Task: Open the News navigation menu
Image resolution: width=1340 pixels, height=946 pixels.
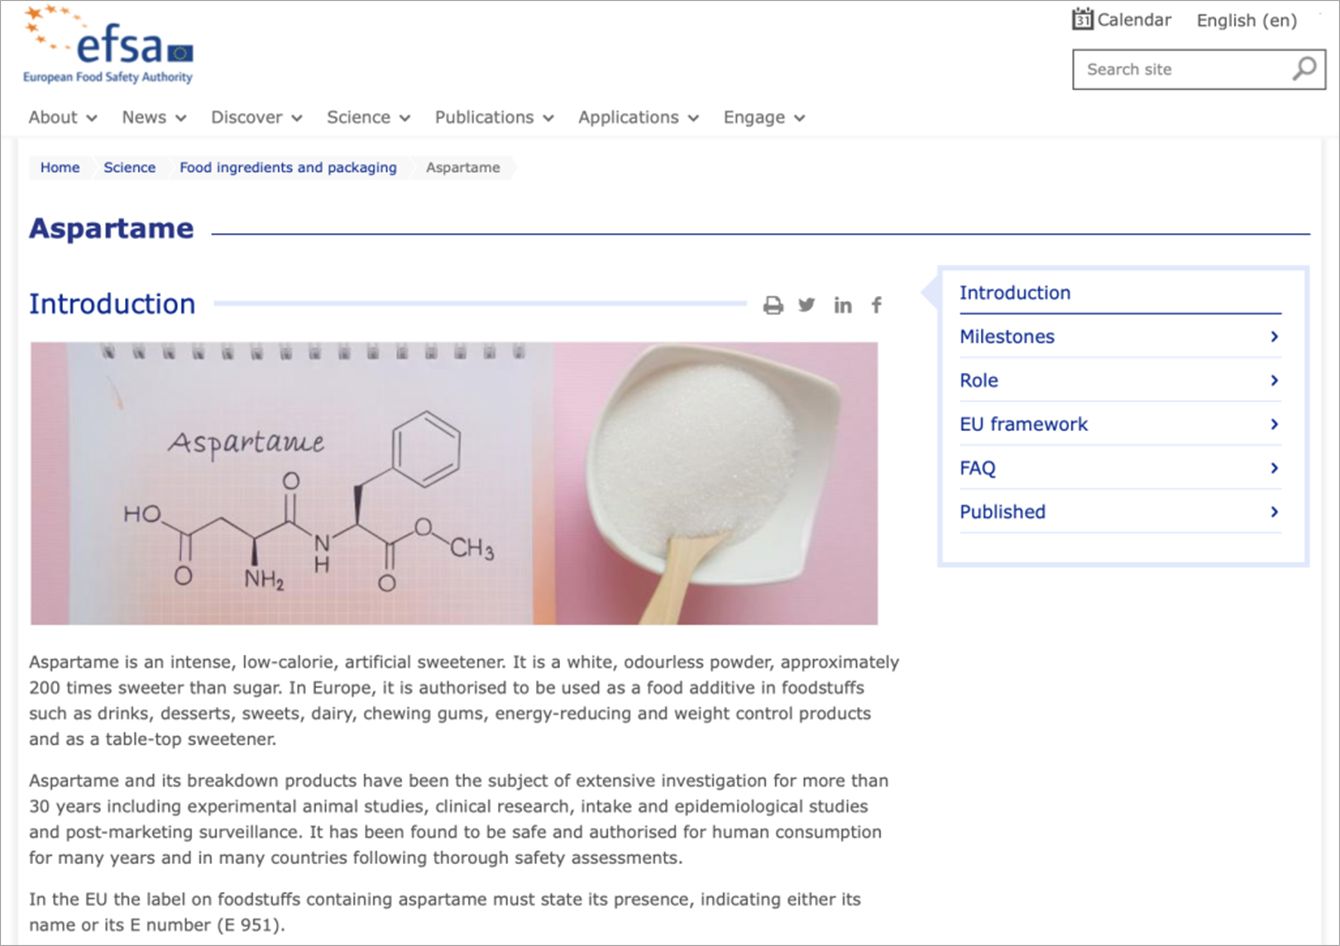Action: 154,117
